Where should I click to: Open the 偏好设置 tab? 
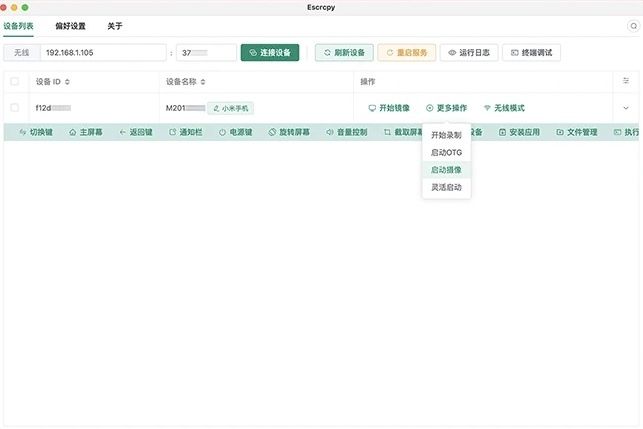(x=70, y=26)
